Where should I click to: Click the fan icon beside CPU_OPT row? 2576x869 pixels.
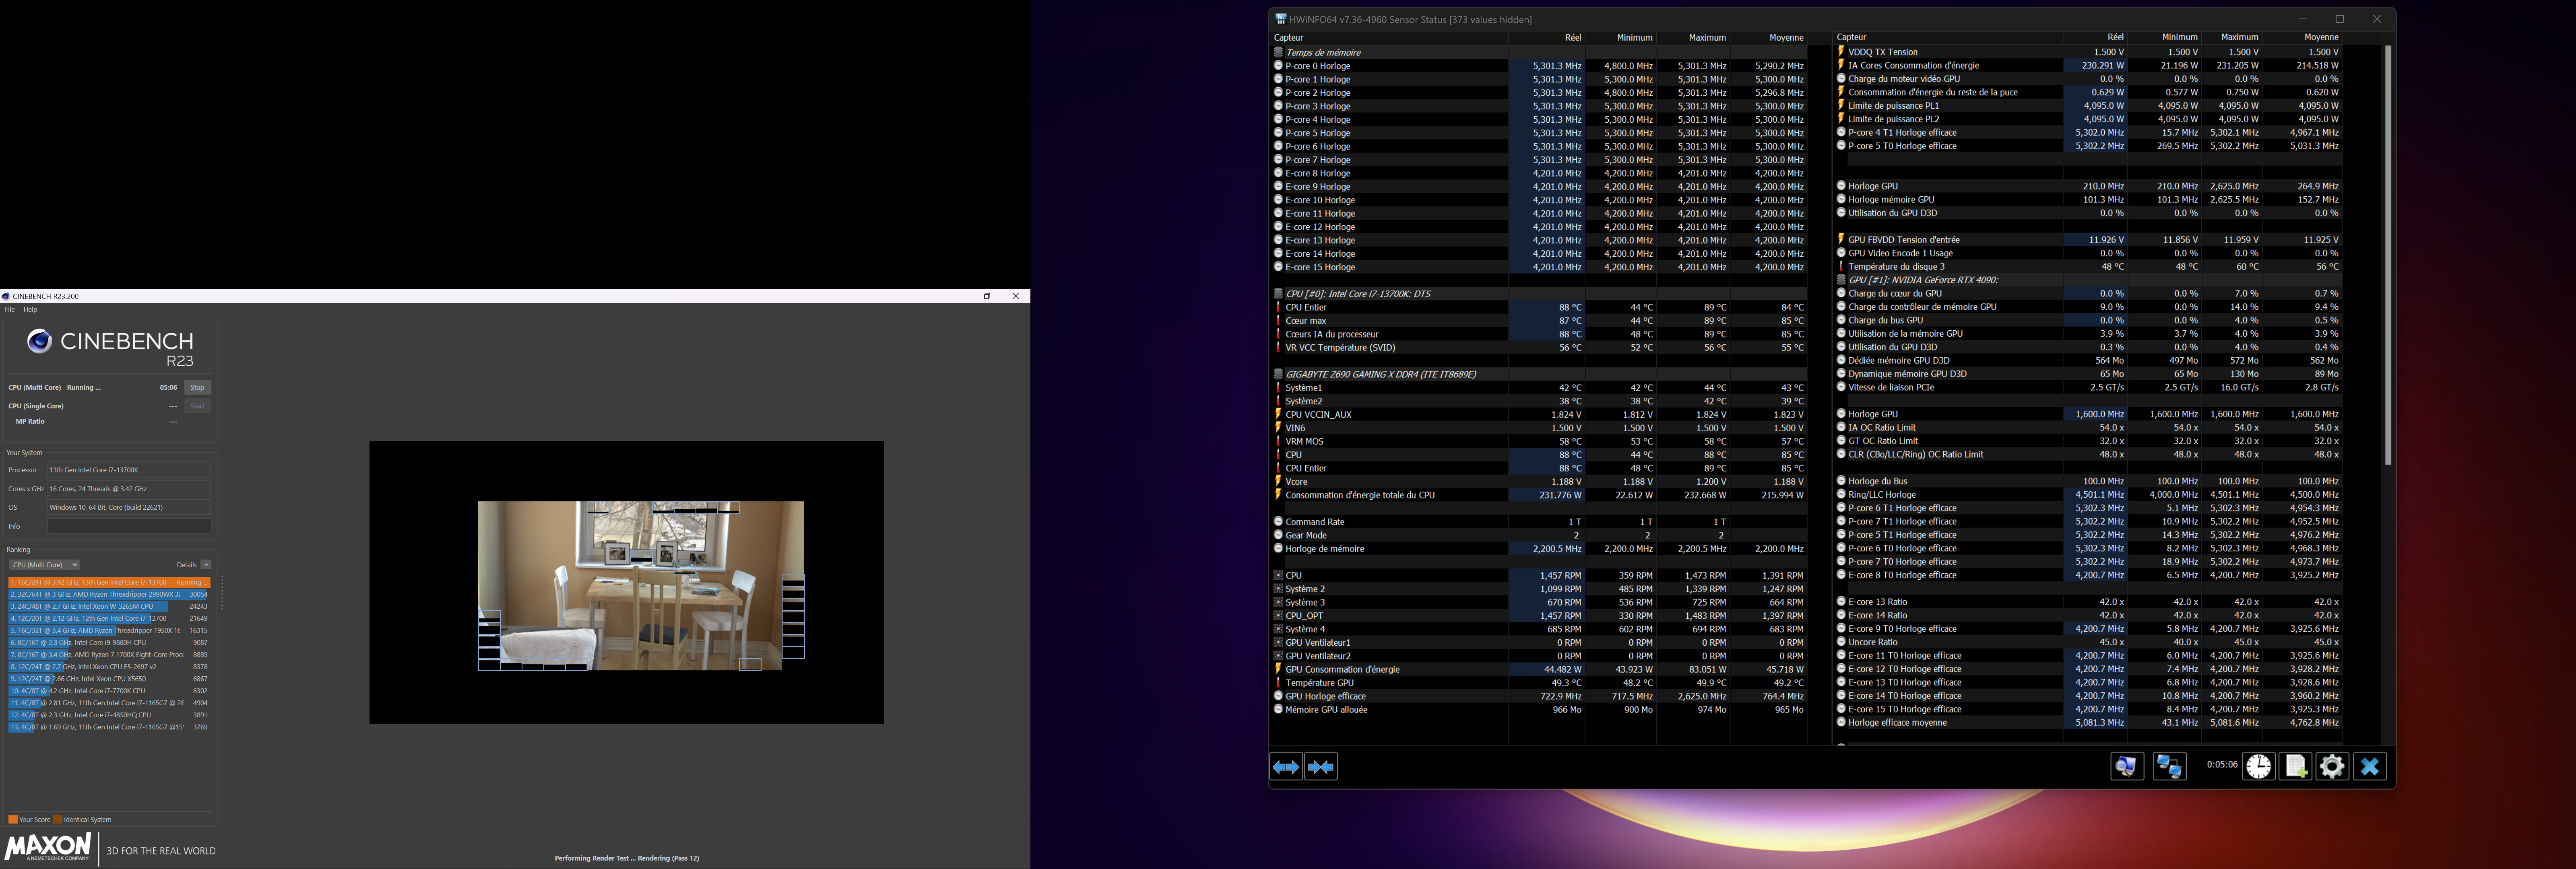1278,616
